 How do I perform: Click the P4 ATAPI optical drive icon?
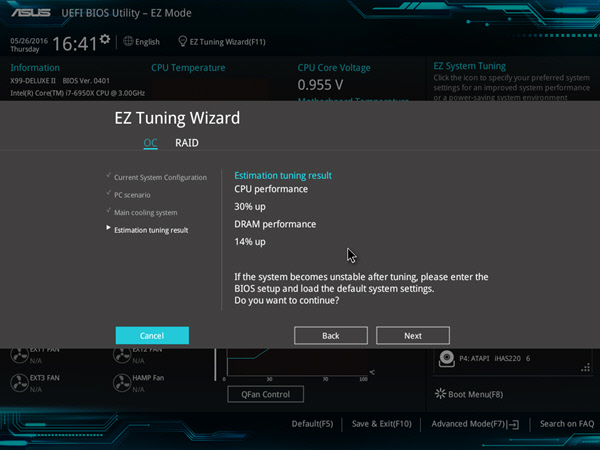point(447,359)
